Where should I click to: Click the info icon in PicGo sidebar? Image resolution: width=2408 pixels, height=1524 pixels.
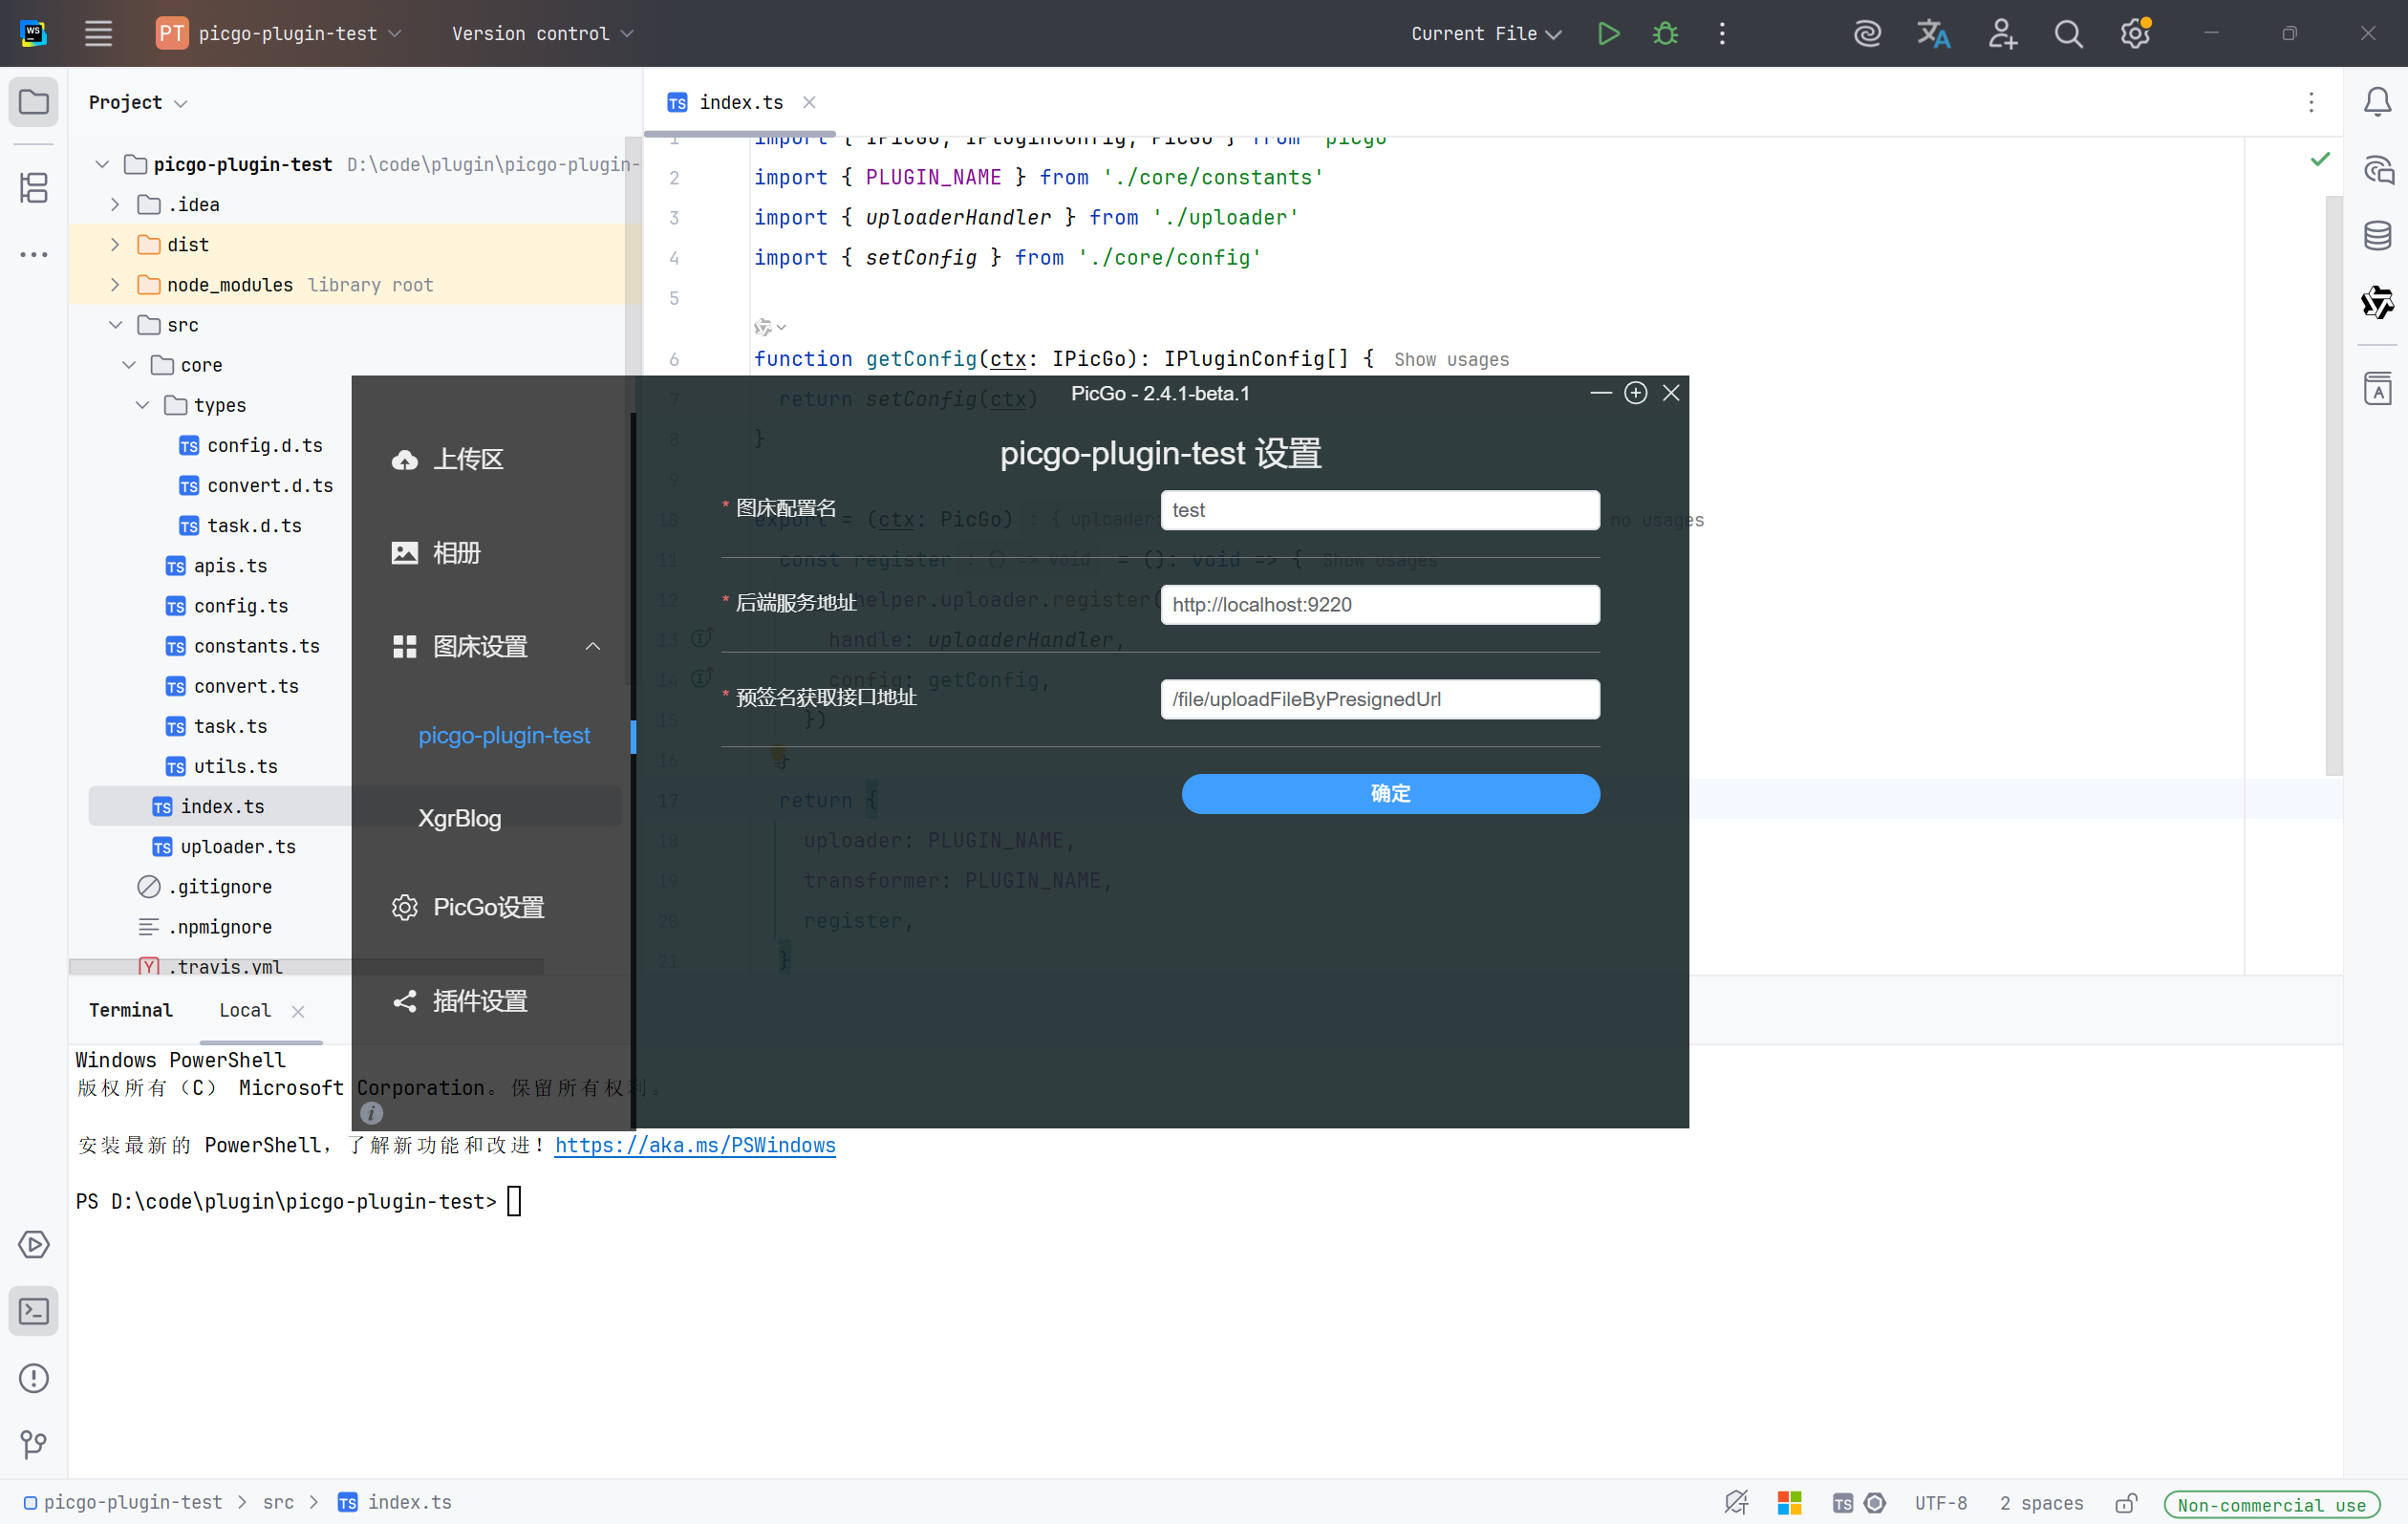point(371,1113)
